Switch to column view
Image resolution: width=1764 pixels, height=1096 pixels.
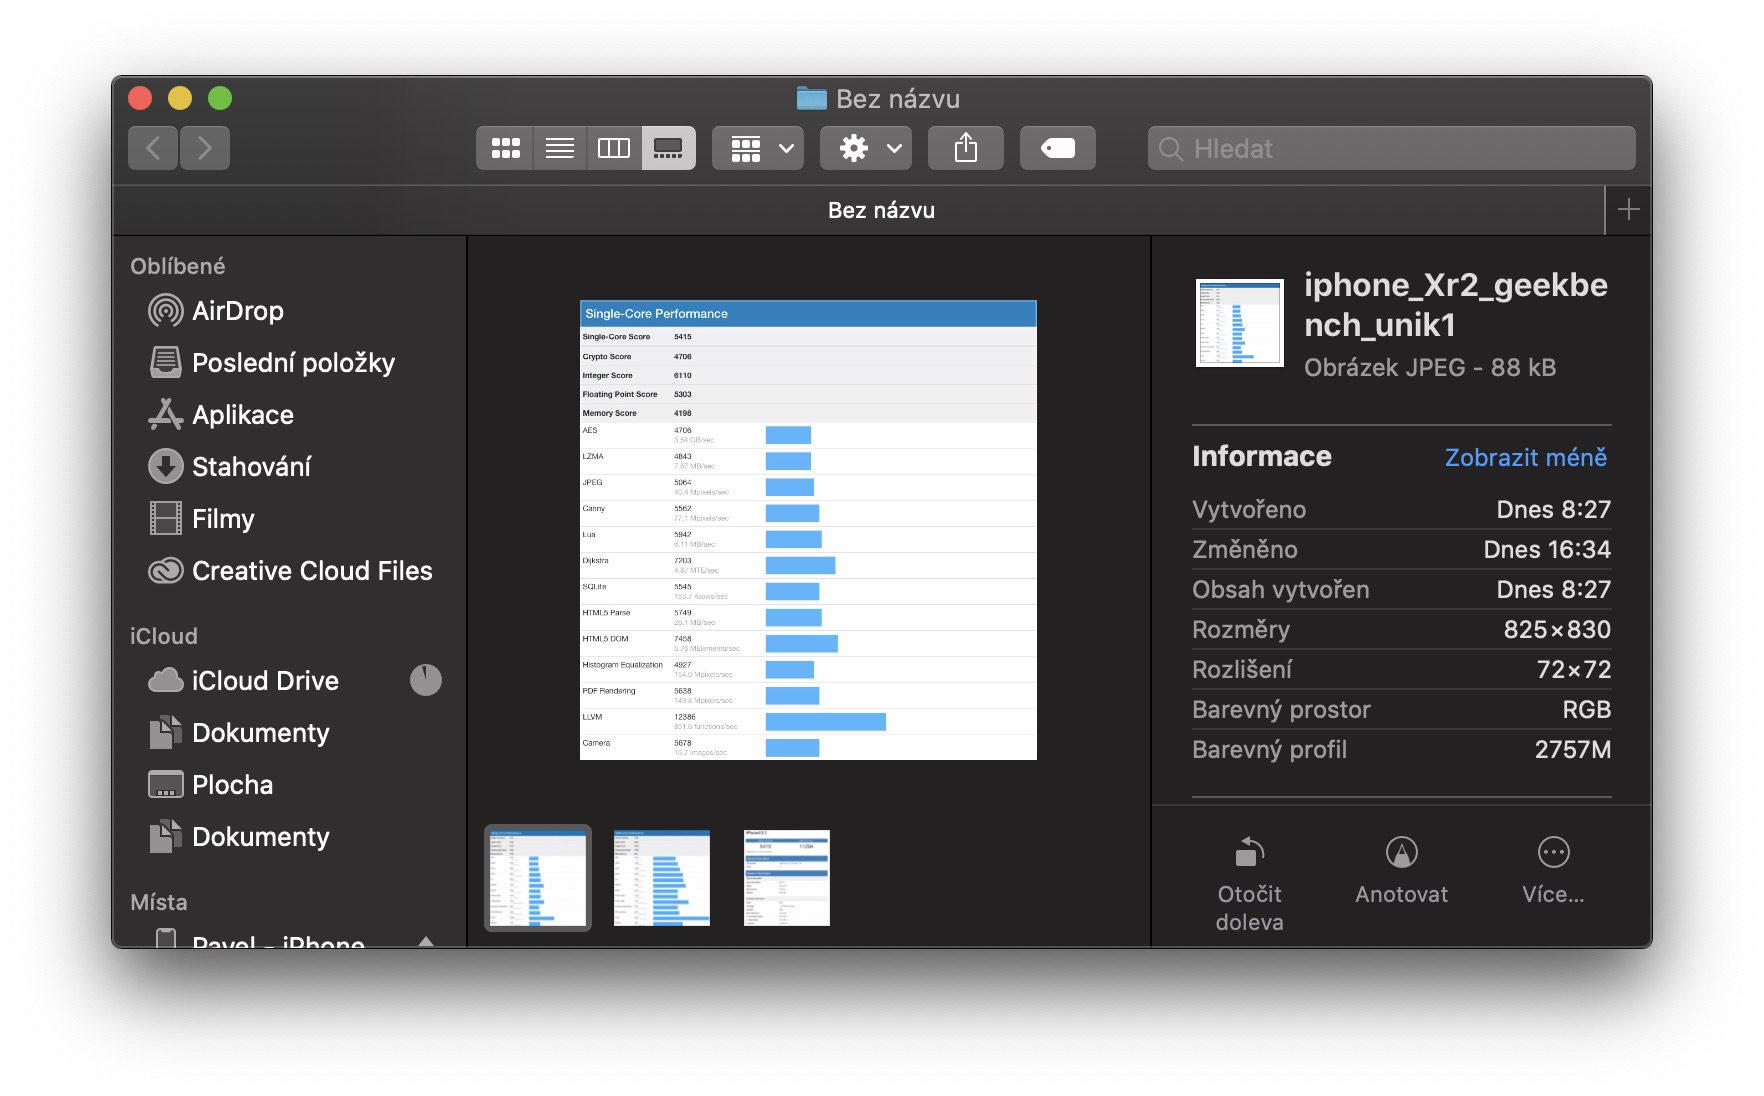pos(614,148)
